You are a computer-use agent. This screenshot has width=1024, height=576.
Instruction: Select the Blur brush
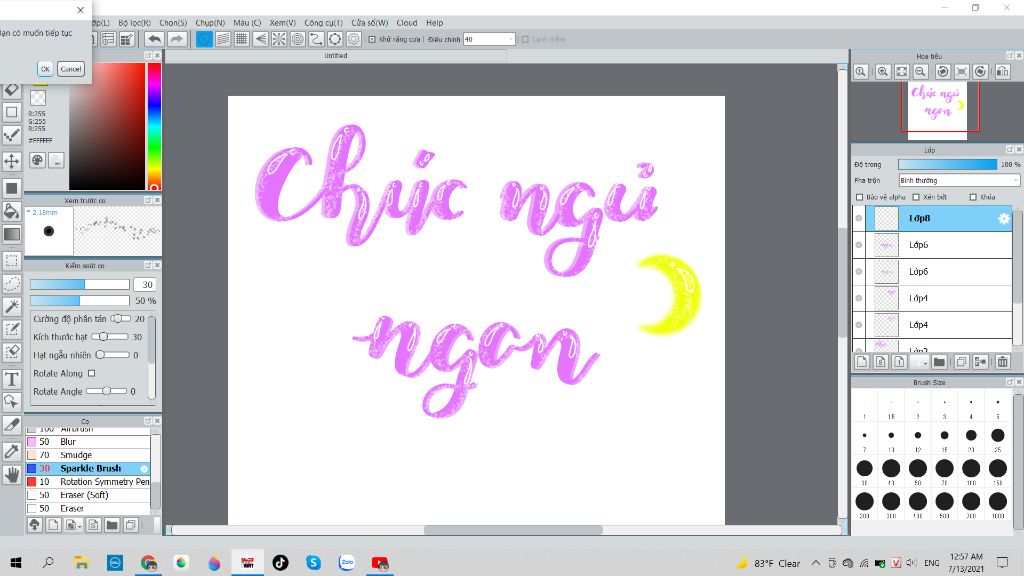[x=88, y=442]
